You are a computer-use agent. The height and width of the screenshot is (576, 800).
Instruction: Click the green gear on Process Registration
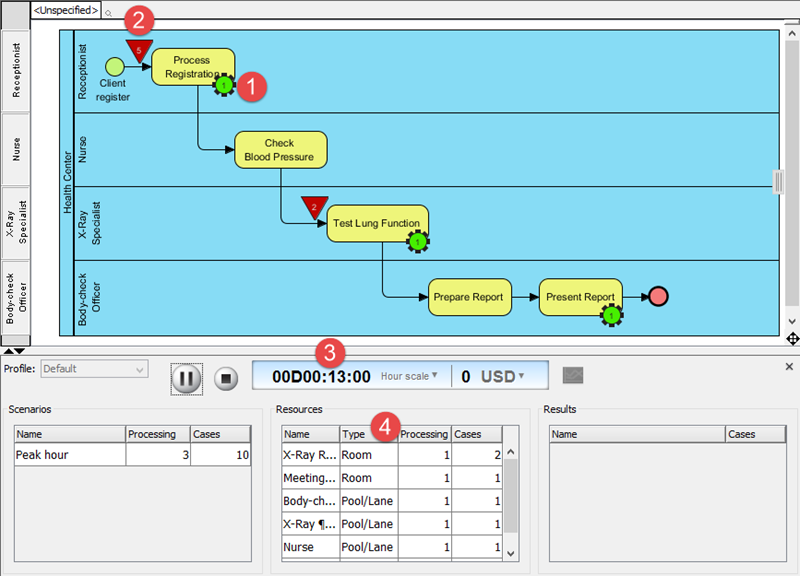click(224, 86)
